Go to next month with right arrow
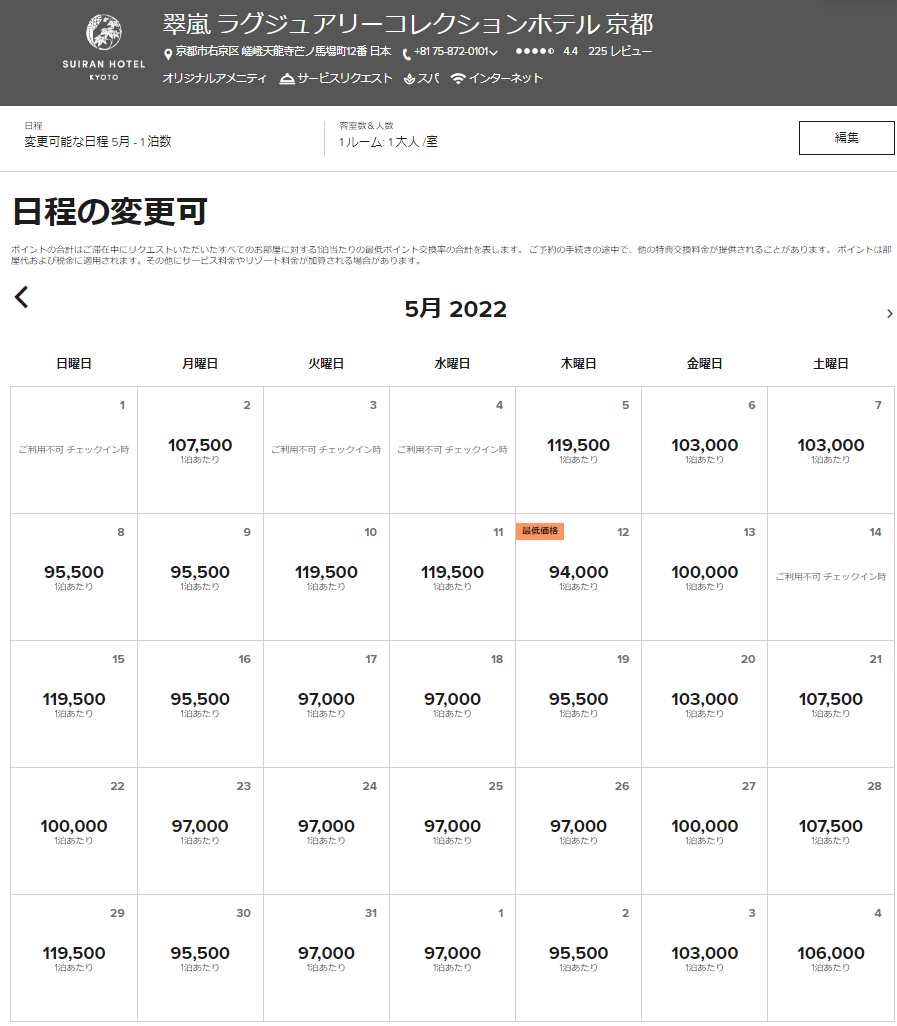Image resolution: width=897 pixels, height=1026 pixels. click(x=889, y=314)
